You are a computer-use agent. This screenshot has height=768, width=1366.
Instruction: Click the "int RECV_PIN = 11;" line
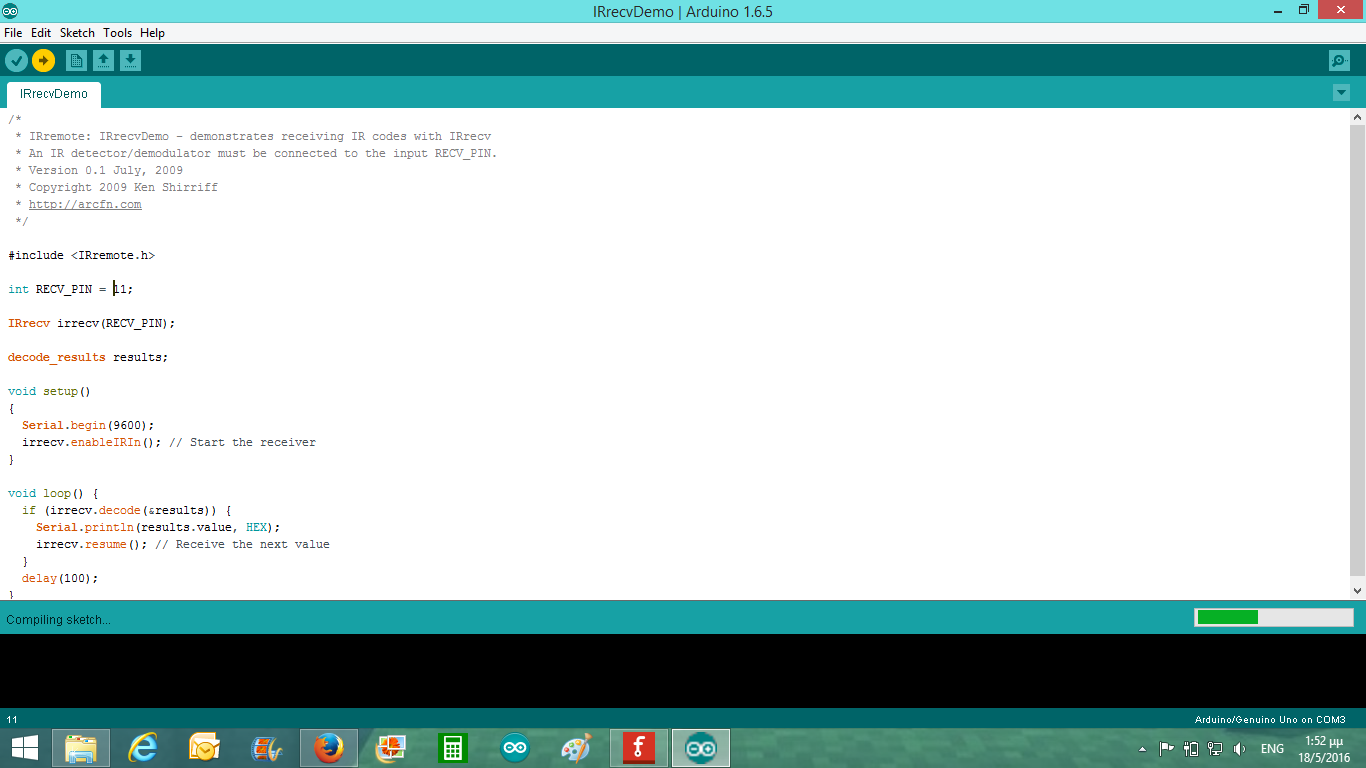pos(71,290)
